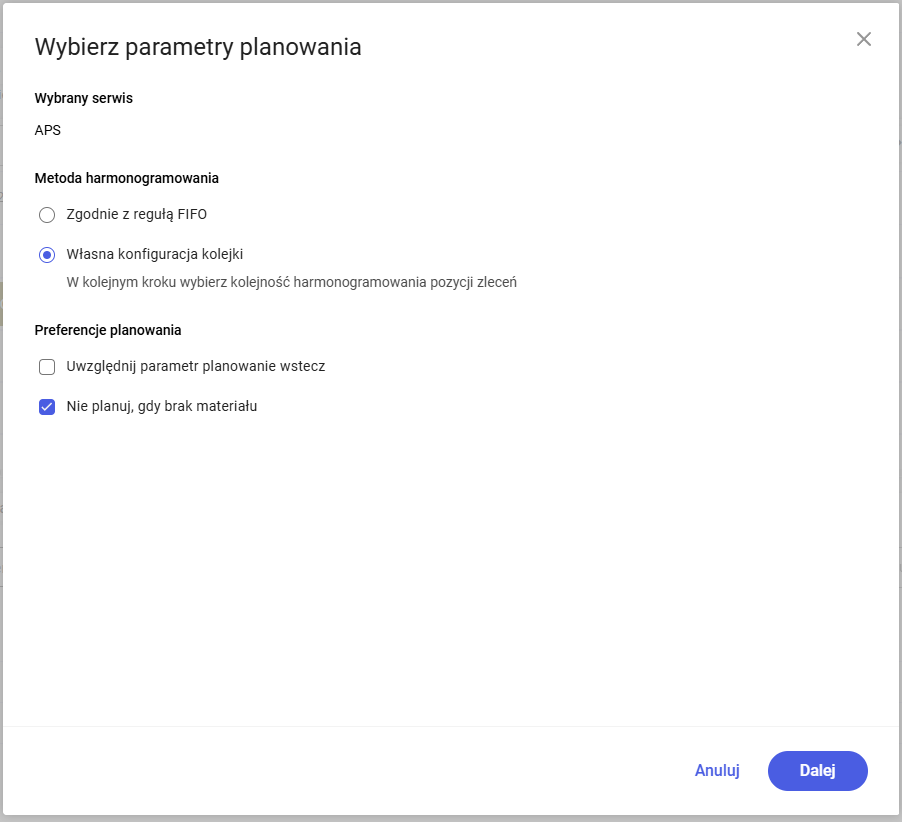902x822 pixels.
Task: Close the planning parameters dialog
Action: click(863, 39)
